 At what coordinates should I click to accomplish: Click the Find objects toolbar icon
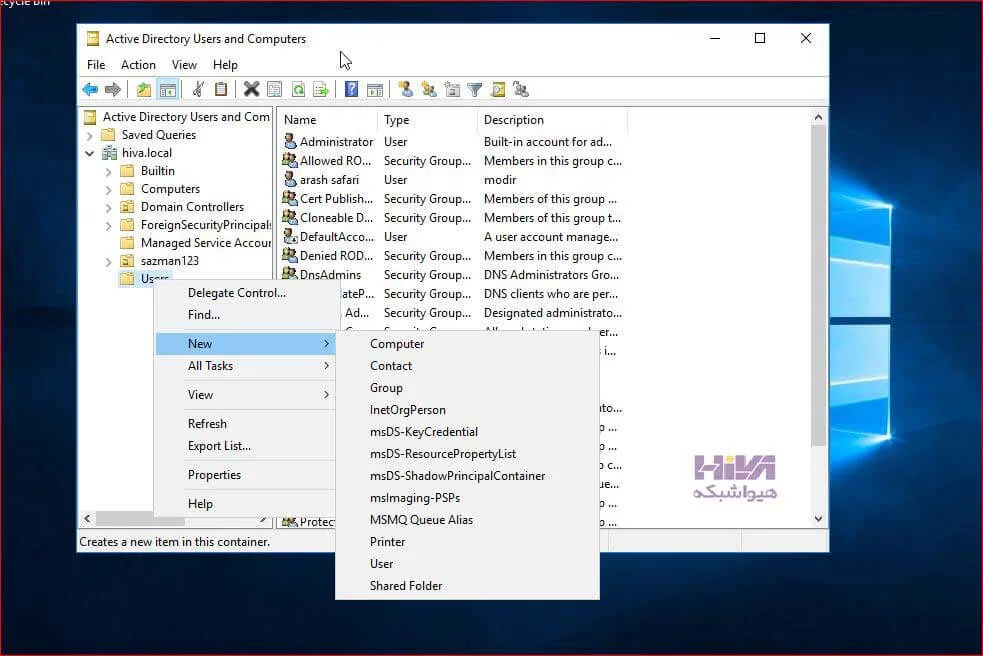pos(498,90)
